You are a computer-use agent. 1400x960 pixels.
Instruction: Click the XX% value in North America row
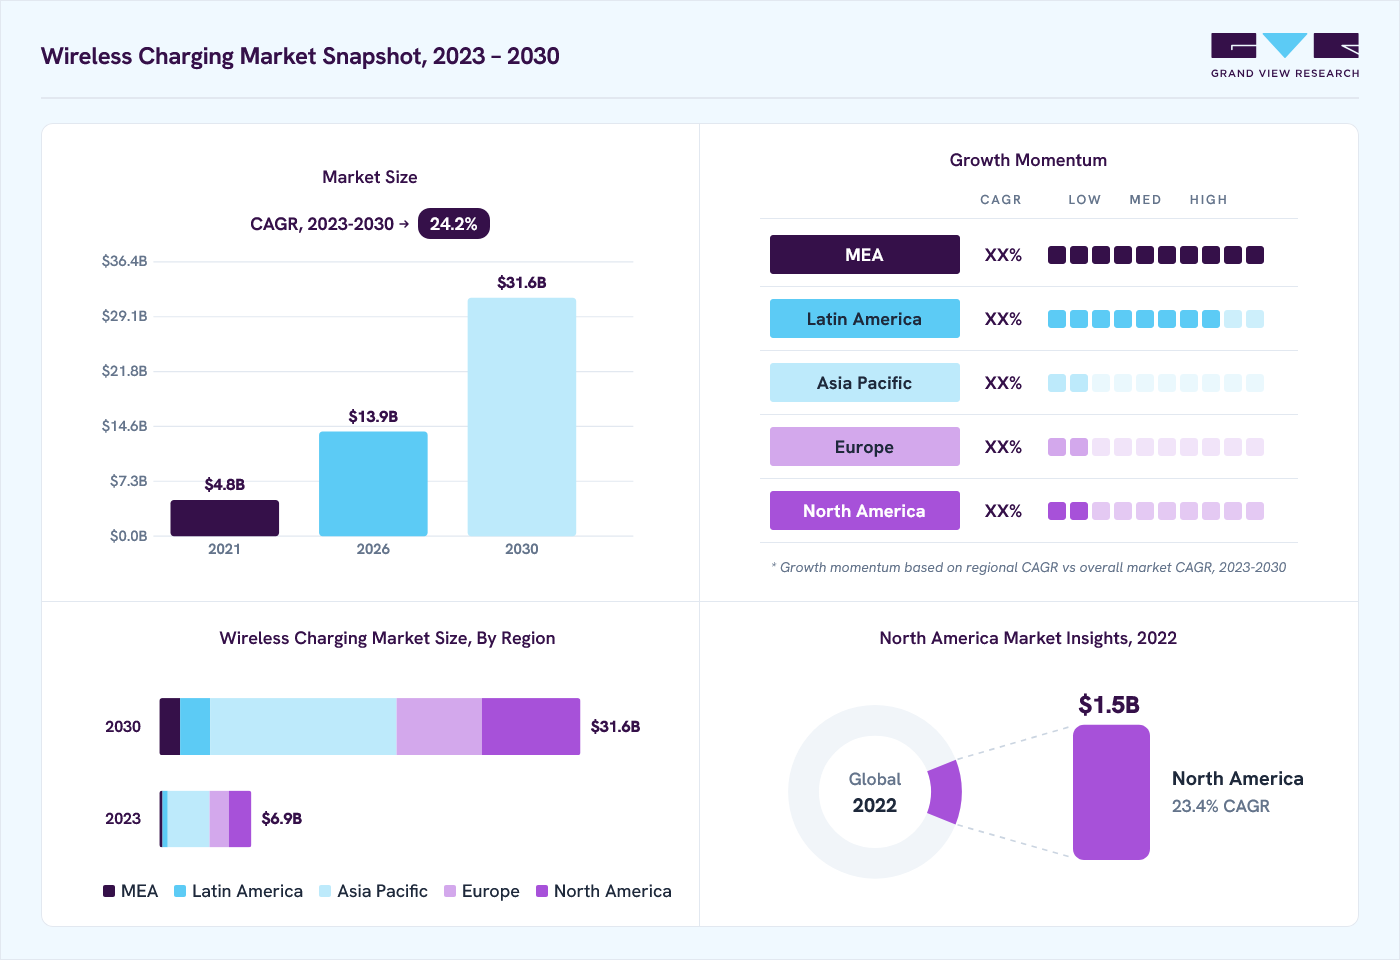click(x=1003, y=511)
